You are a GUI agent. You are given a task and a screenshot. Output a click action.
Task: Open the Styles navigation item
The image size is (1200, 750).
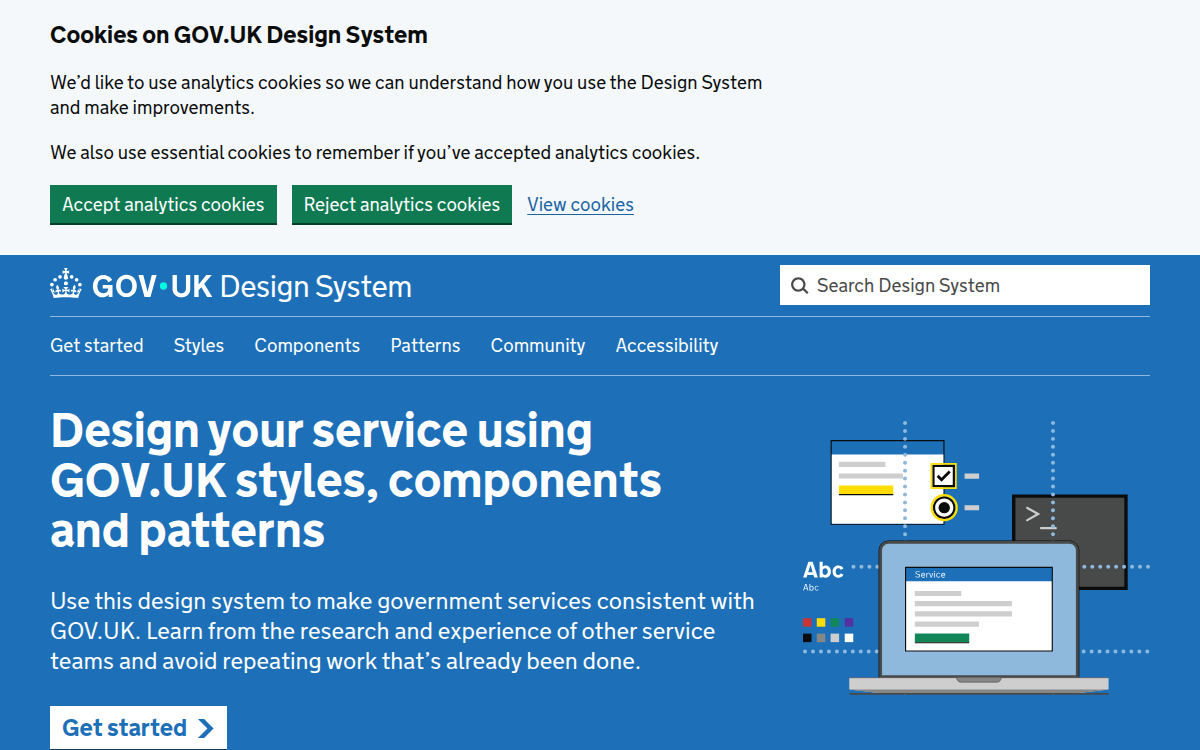pyautogui.click(x=199, y=345)
